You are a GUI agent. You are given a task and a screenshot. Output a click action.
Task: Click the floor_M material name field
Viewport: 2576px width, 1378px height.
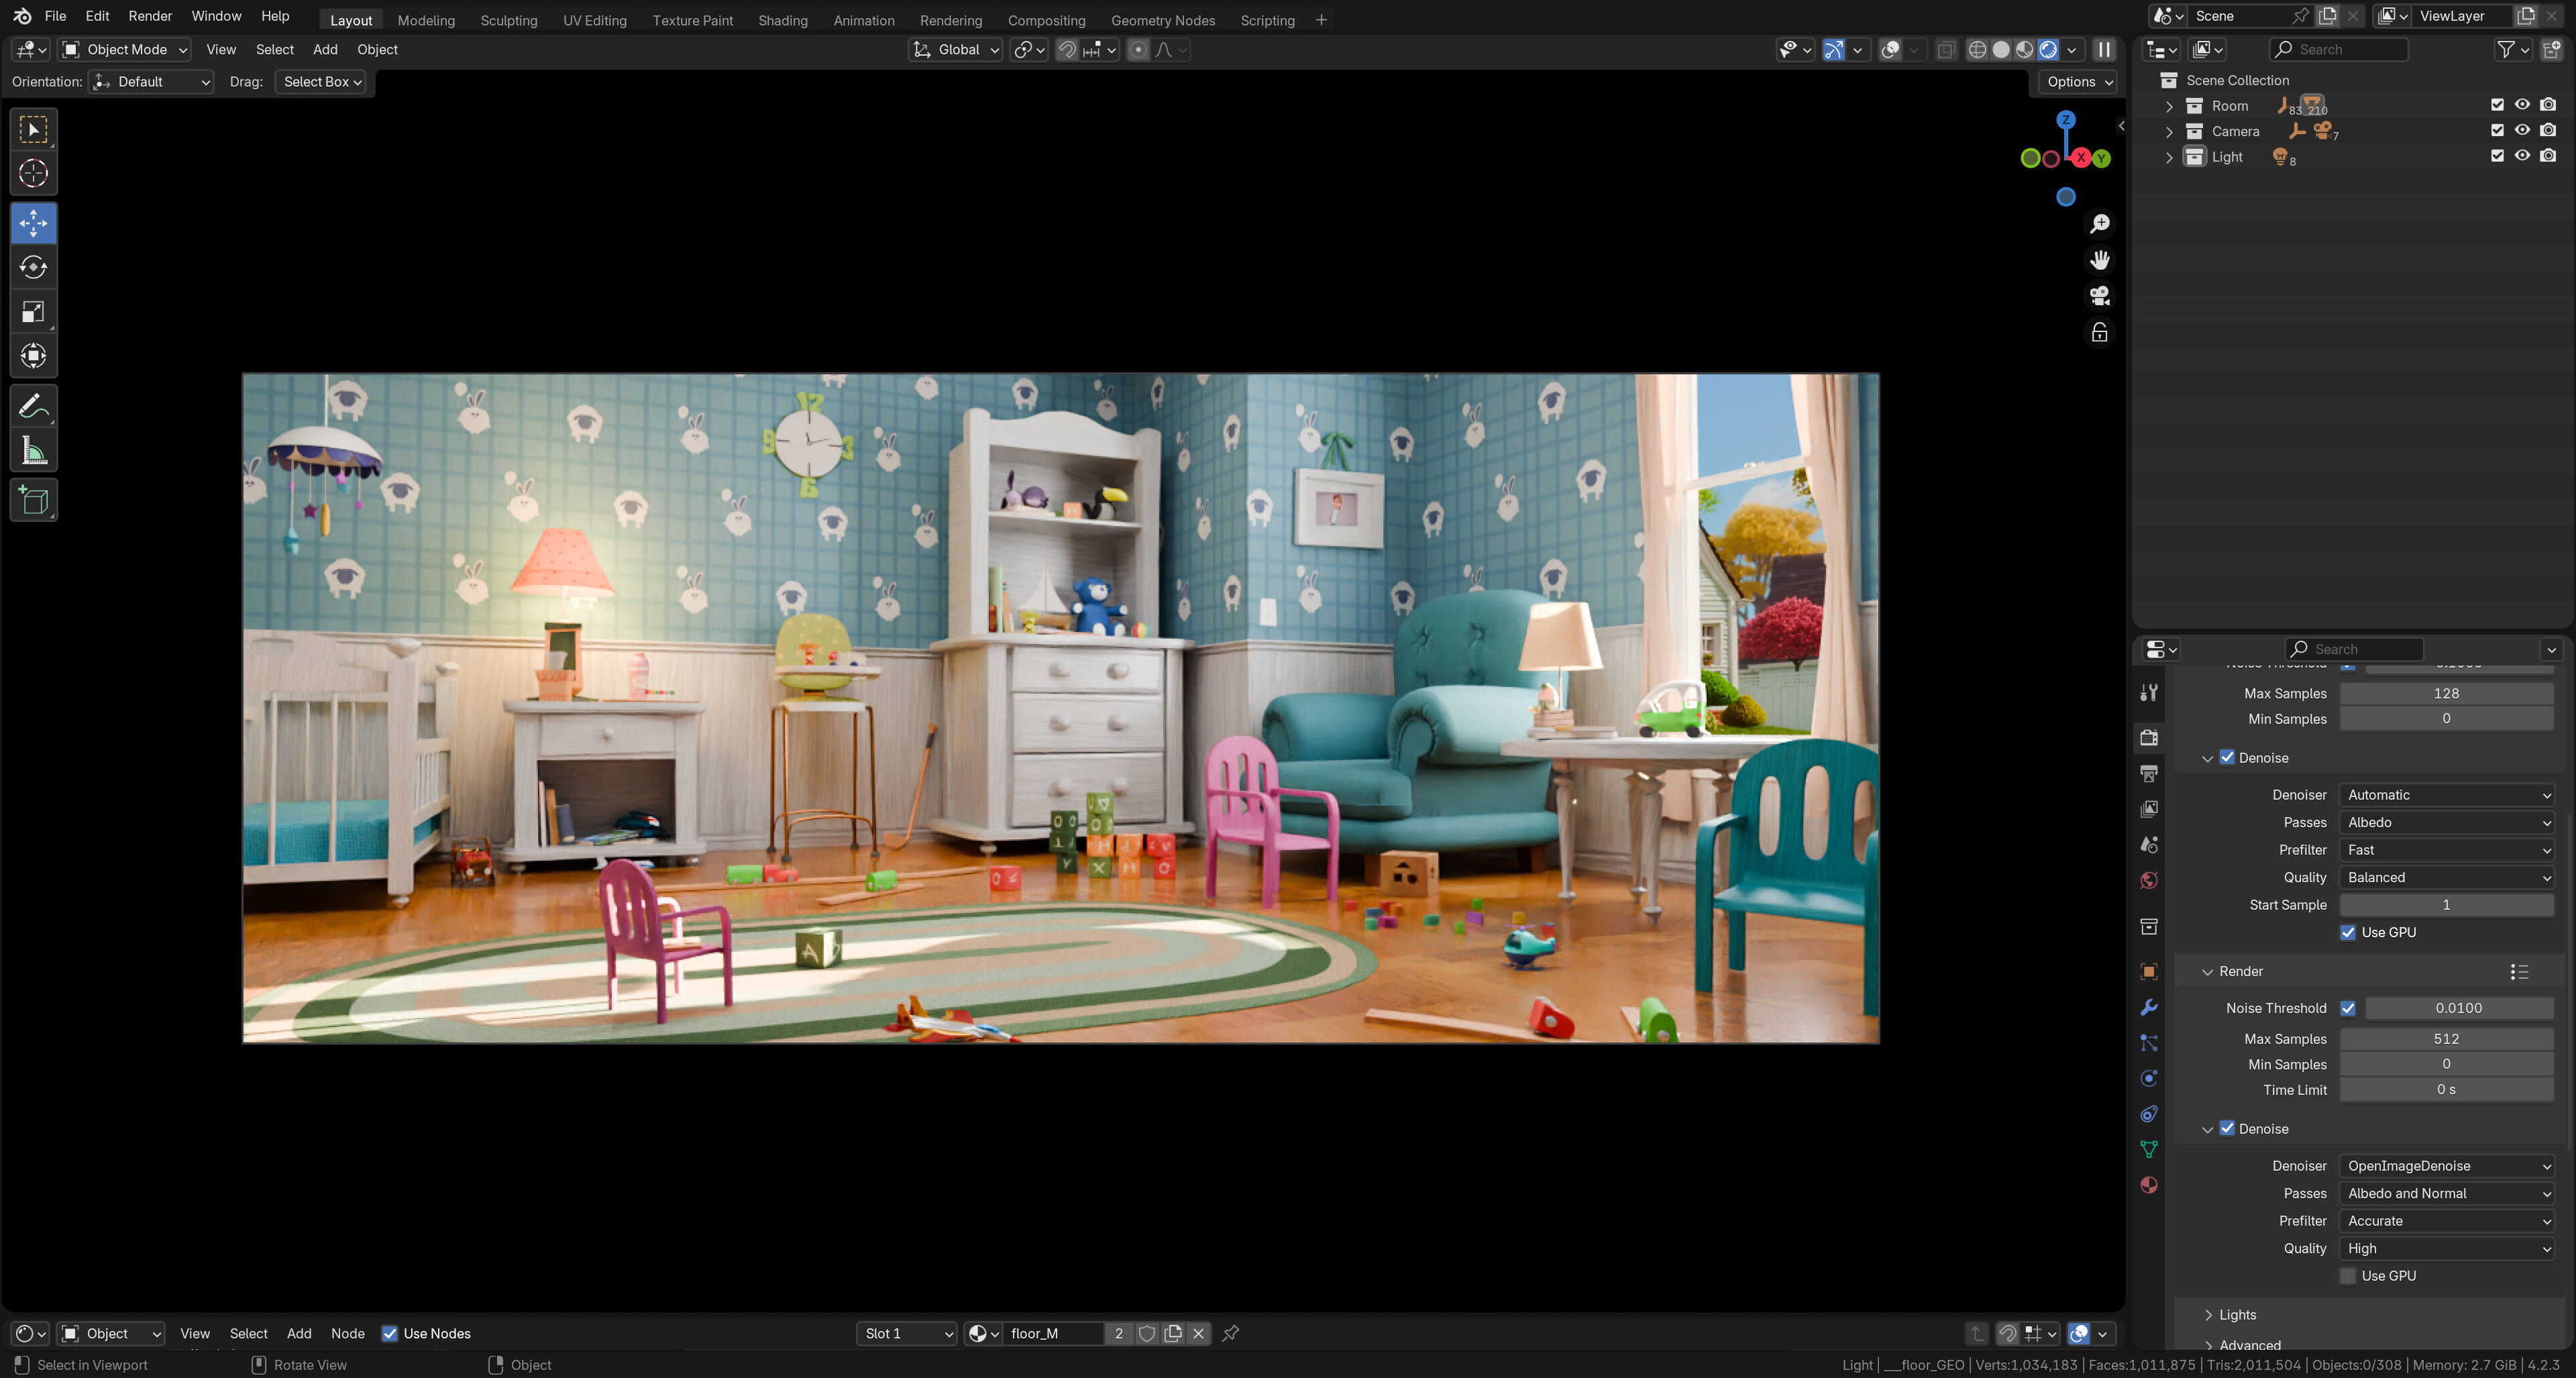(1053, 1333)
